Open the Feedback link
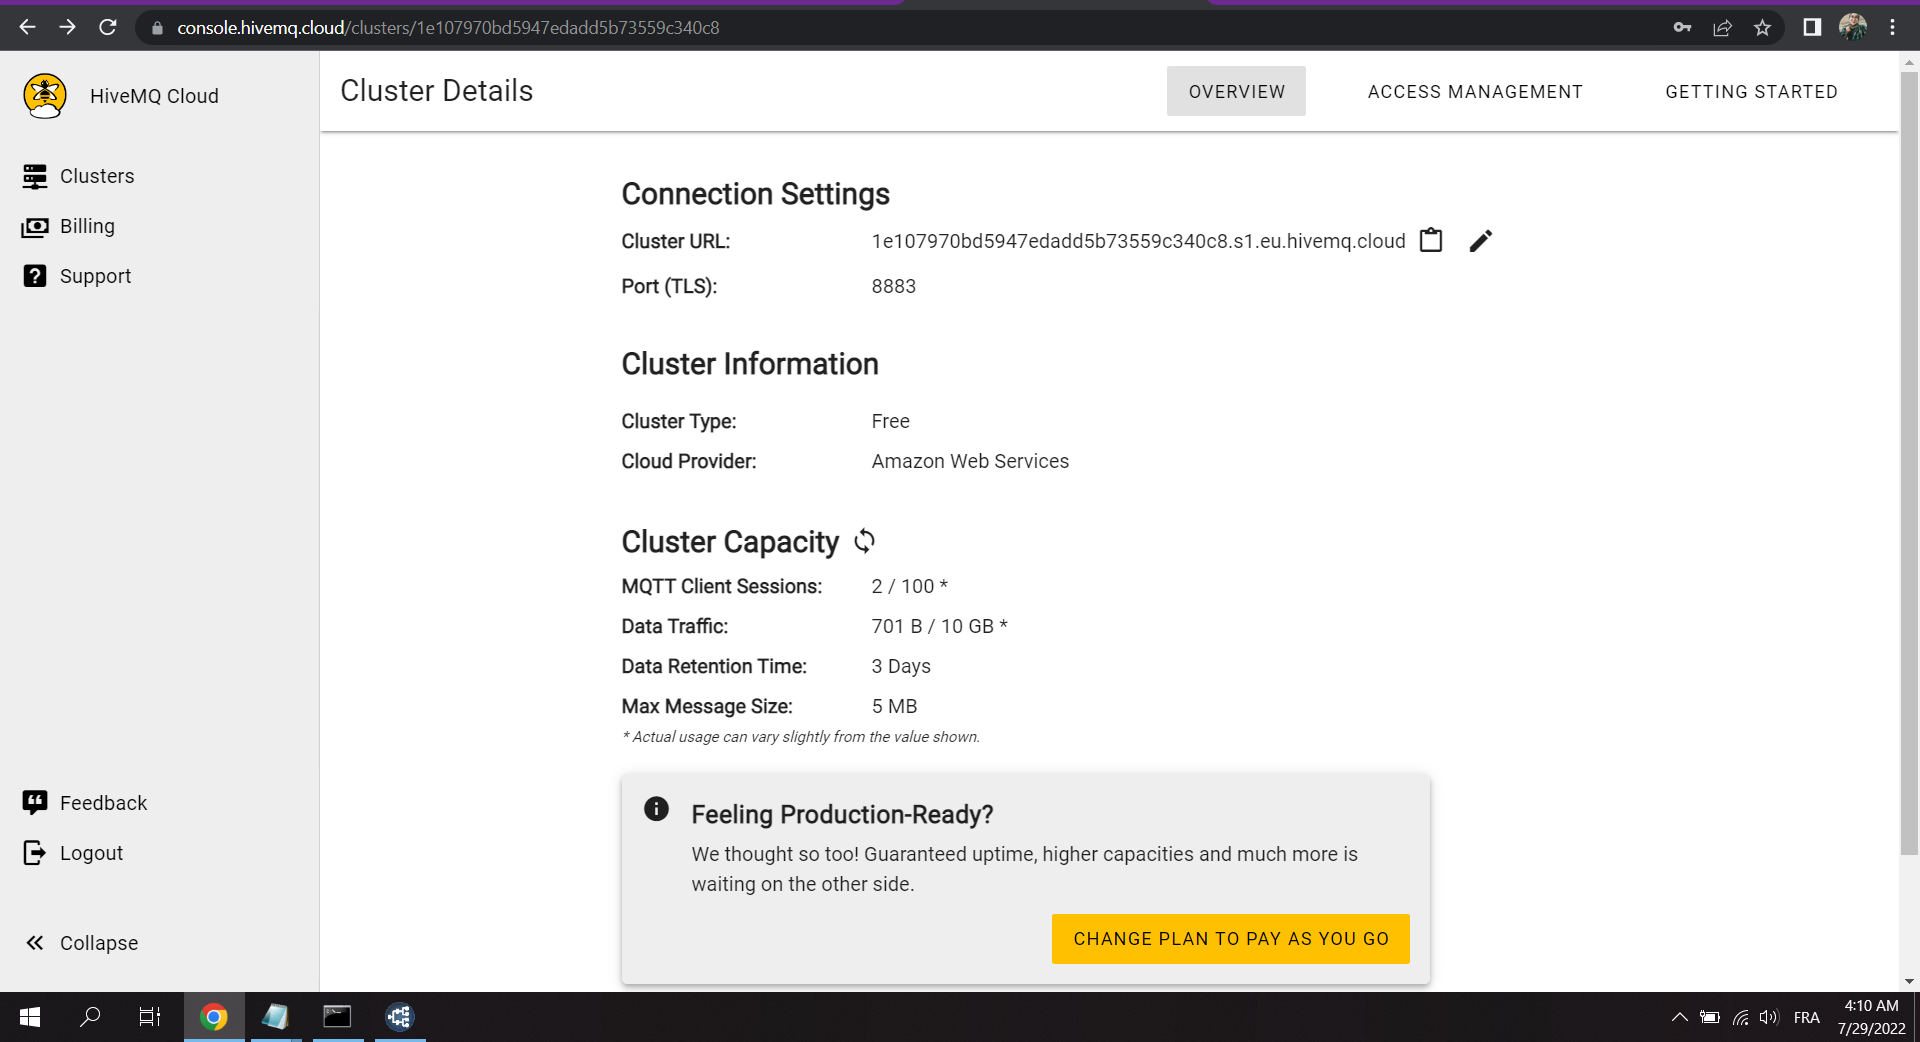The image size is (1920, 1042). (103, 803)
